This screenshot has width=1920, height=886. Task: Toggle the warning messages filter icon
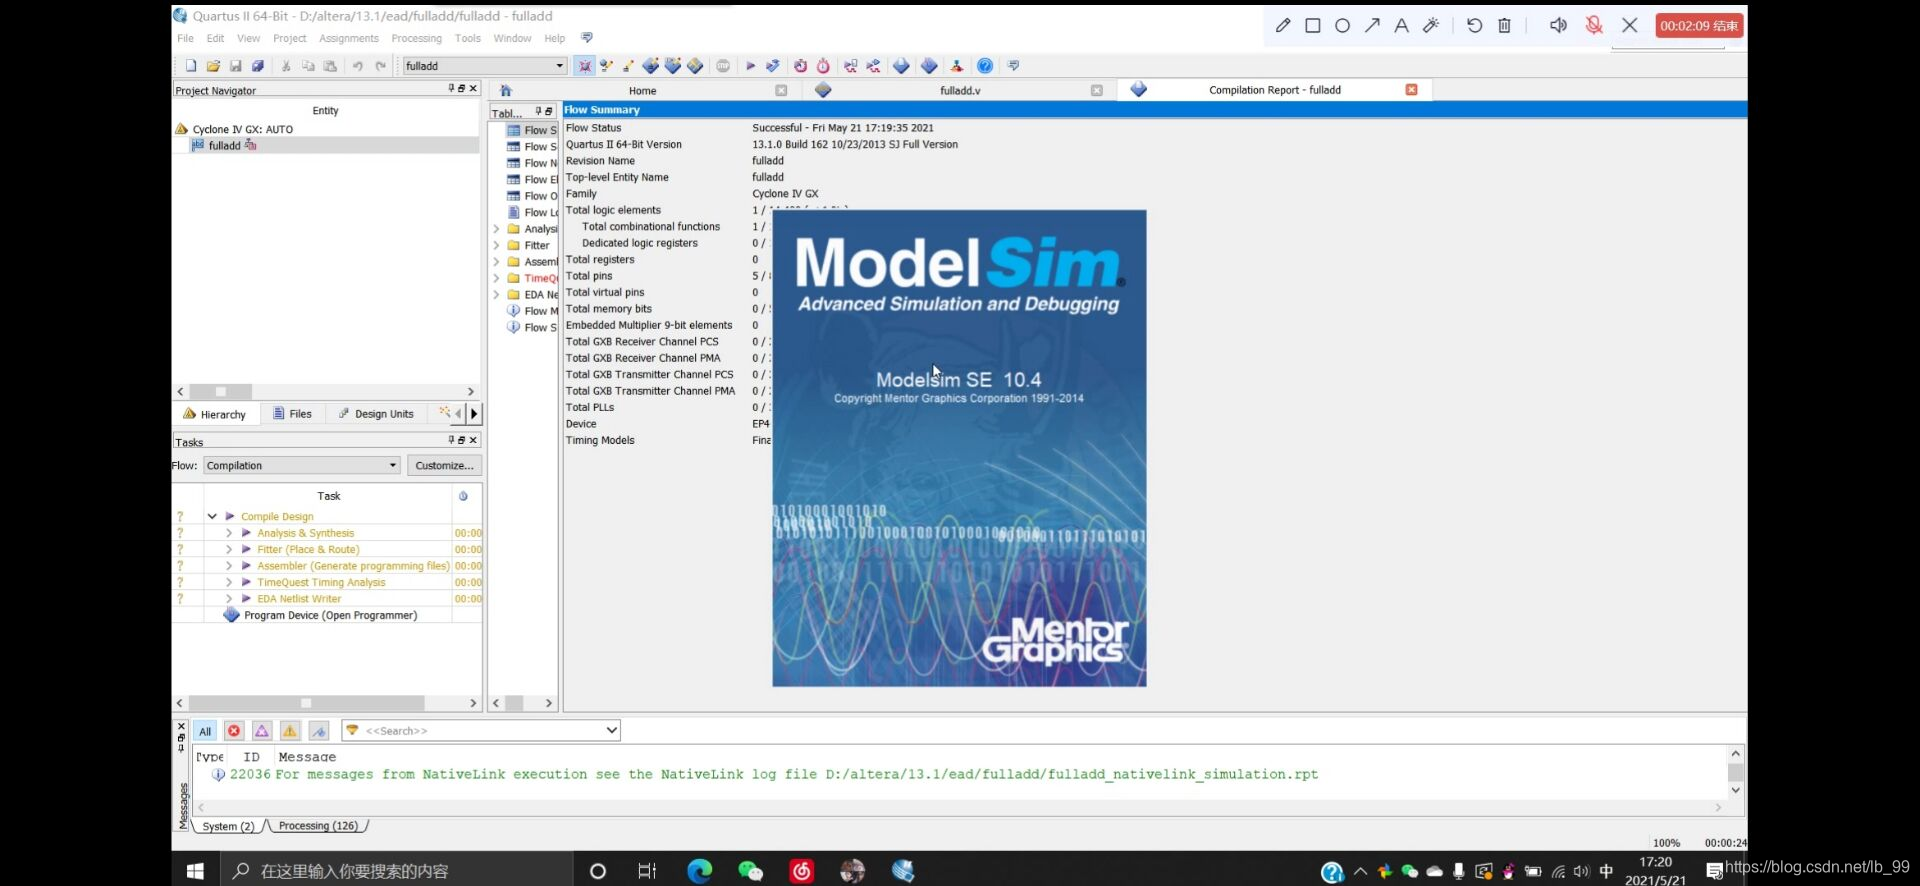[290, 731]
